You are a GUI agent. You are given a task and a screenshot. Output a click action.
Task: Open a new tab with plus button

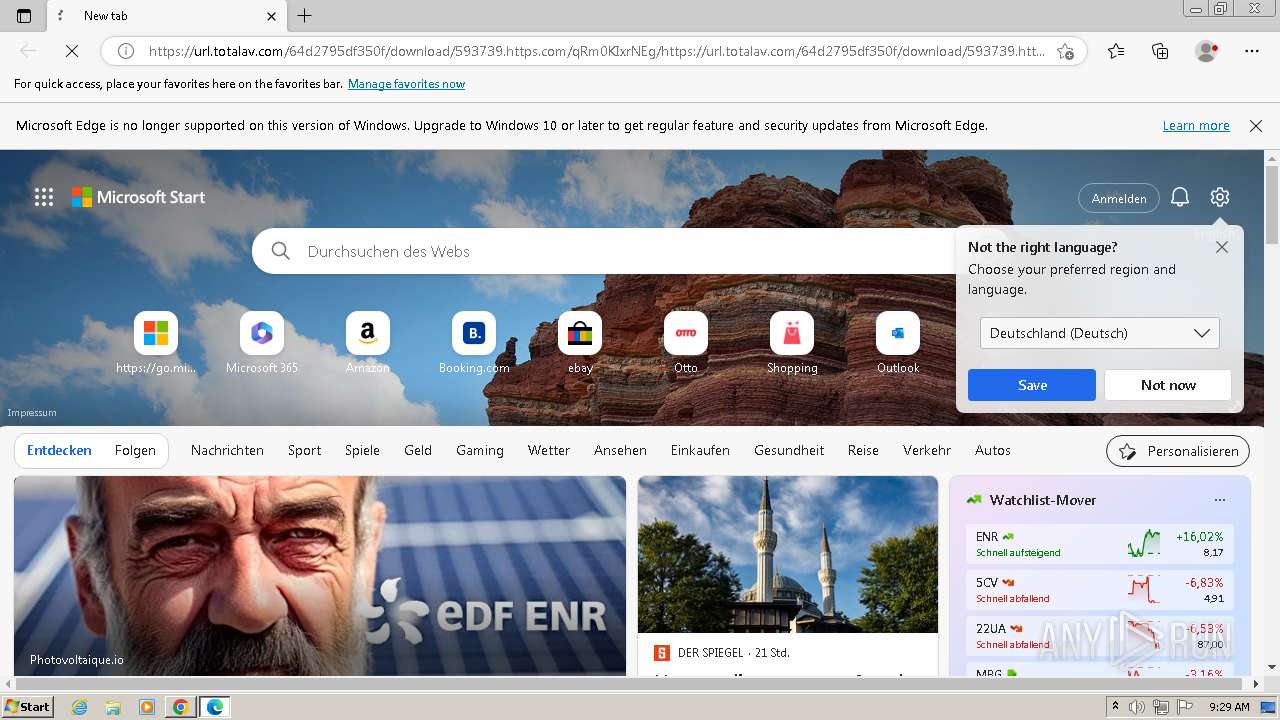(305, 16)
